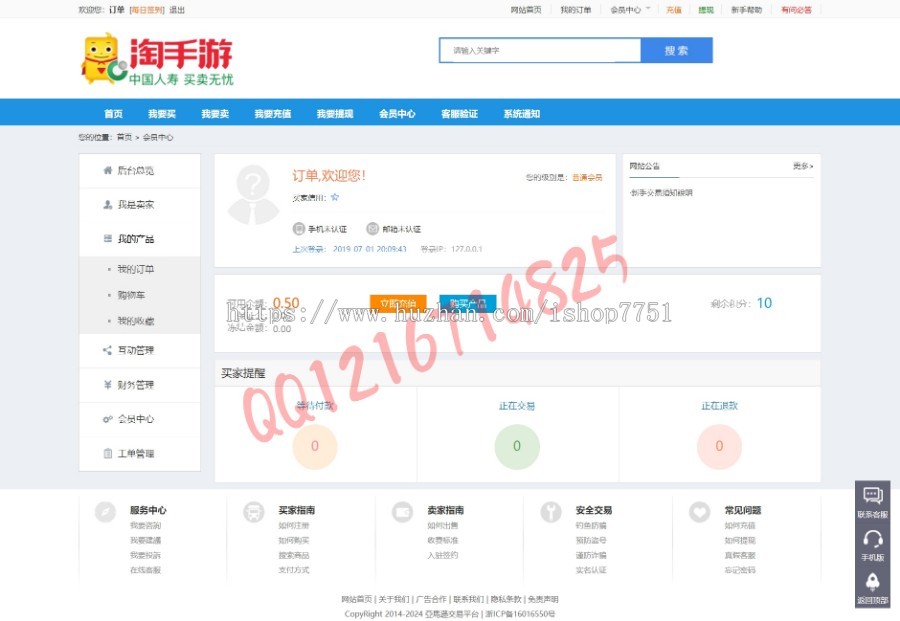Open 如何注册 under 买家指南
This screenshot has height=621, width=900.
(294, 525)
